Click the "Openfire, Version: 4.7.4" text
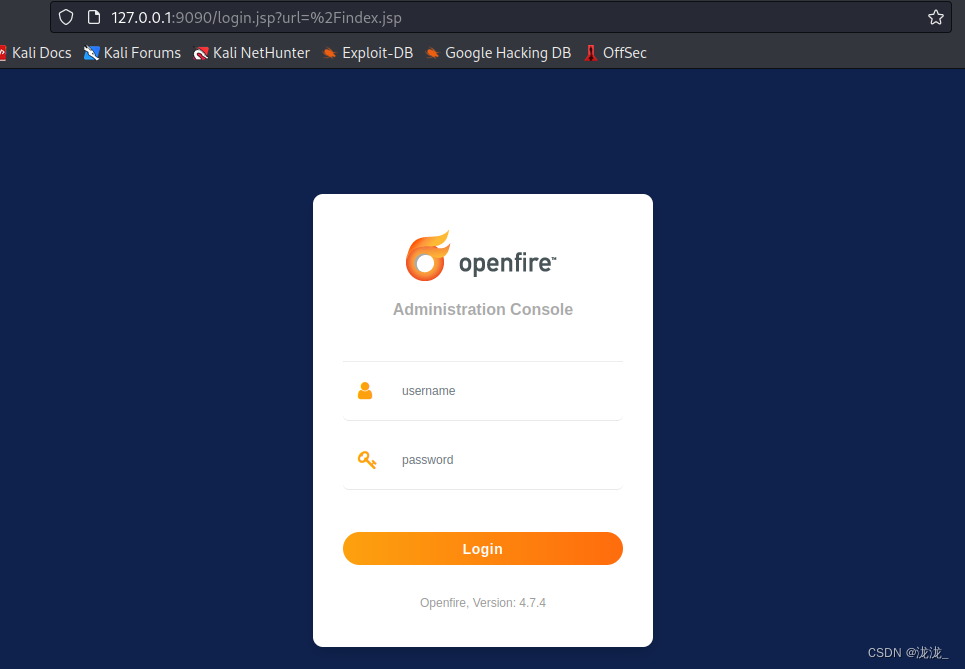 coord(483,603)
